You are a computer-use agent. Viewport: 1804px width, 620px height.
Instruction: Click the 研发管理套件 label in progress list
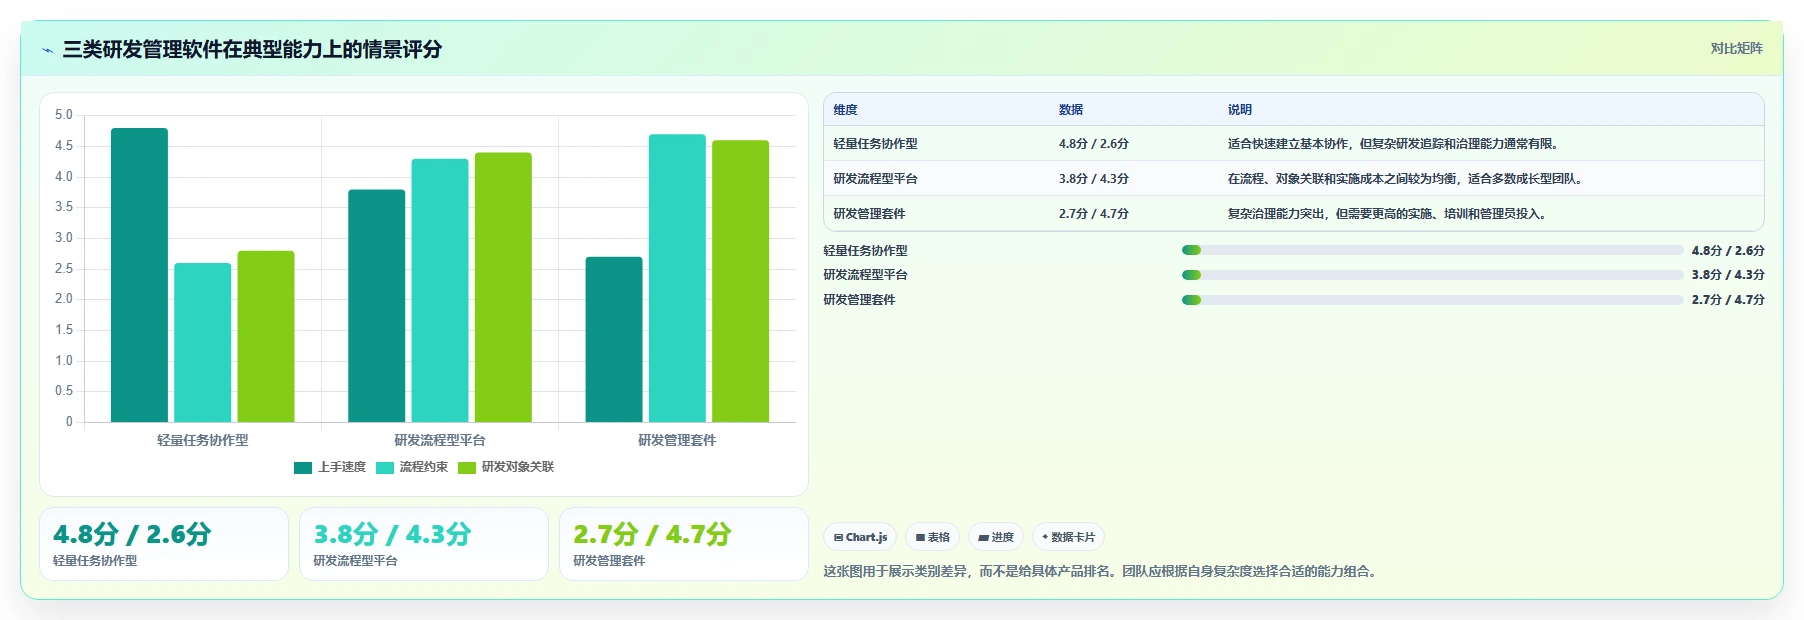point(859,300)
